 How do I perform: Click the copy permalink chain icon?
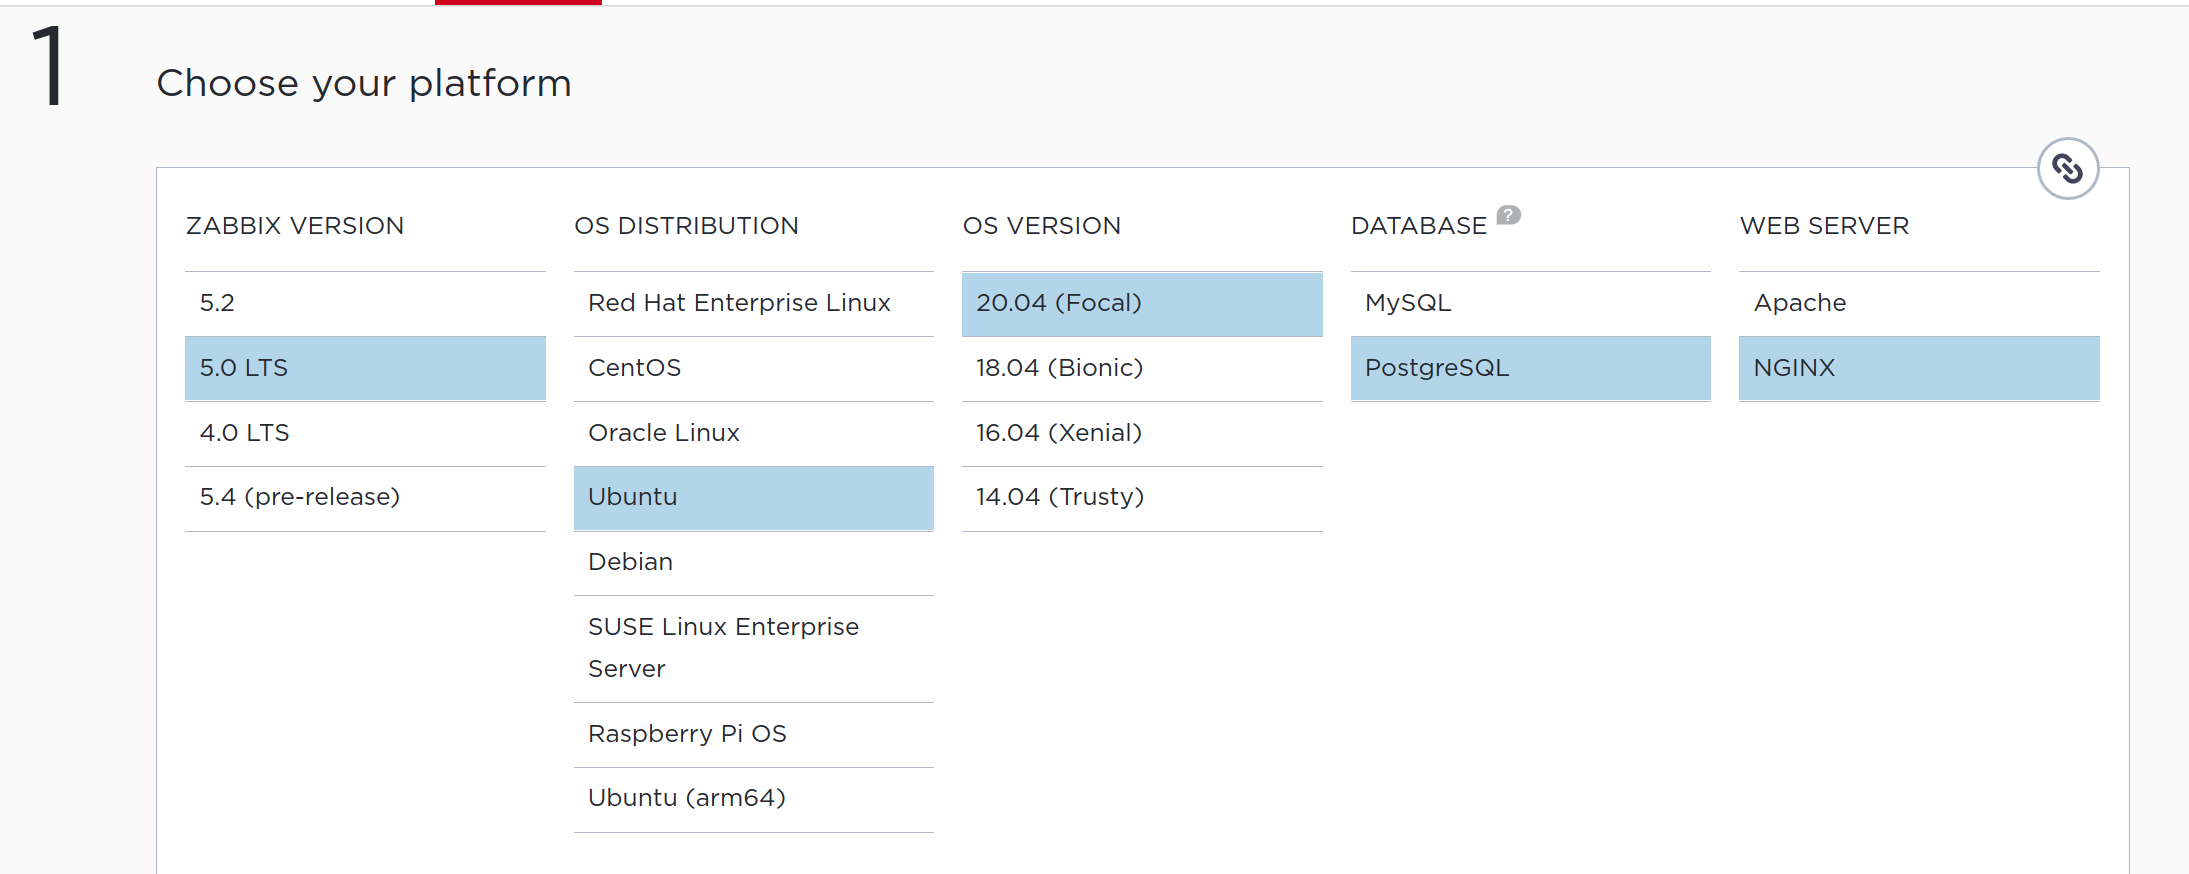(x=2067, y=168)
